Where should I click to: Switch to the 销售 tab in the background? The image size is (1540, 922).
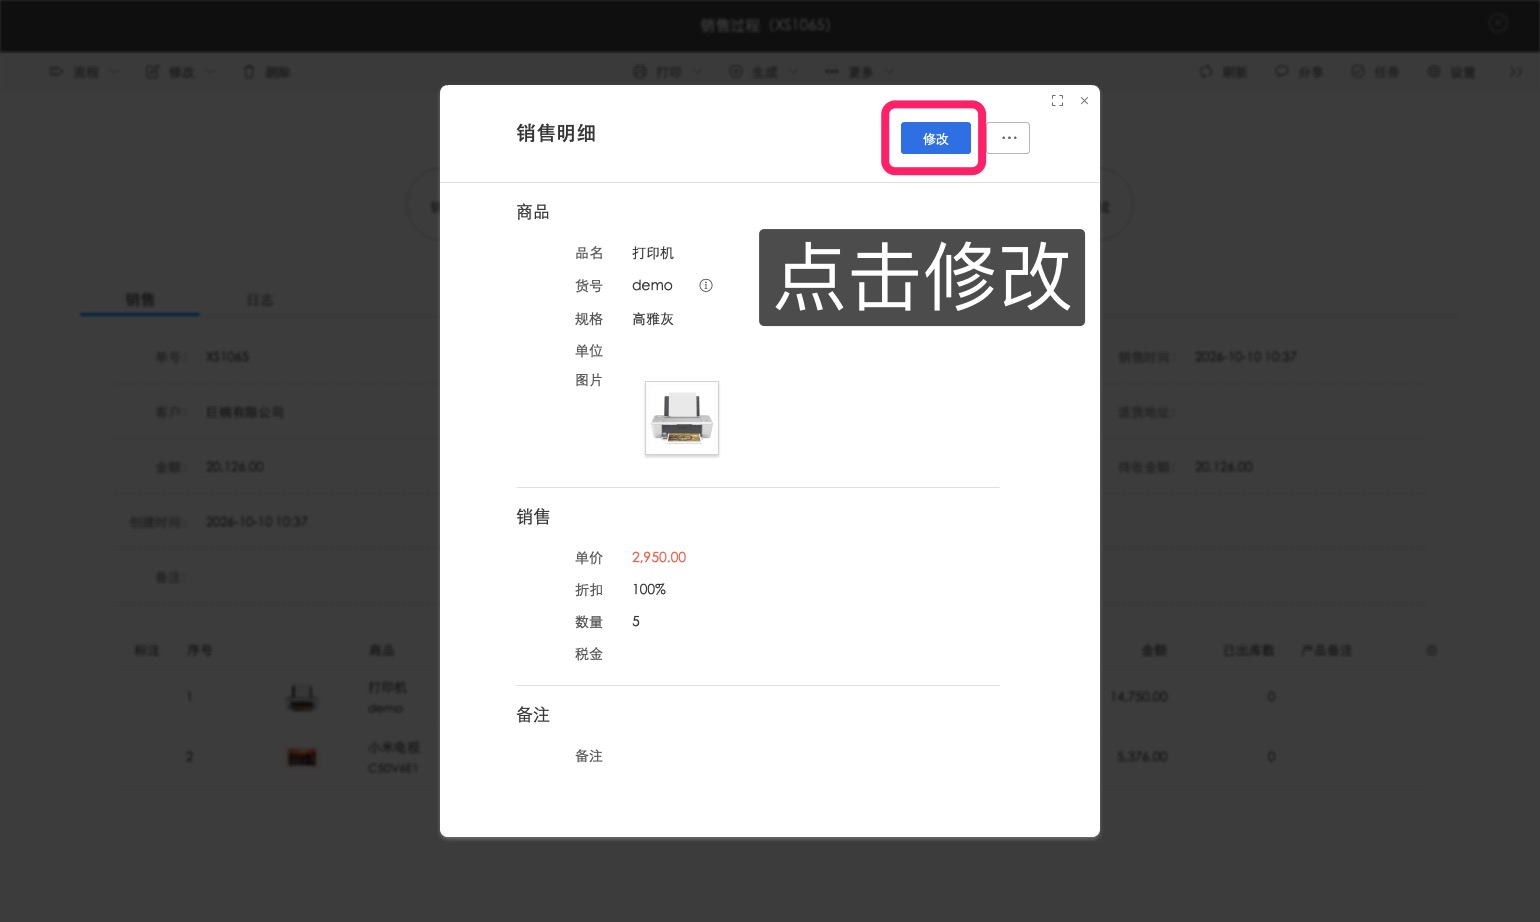(x=140, y=300)
